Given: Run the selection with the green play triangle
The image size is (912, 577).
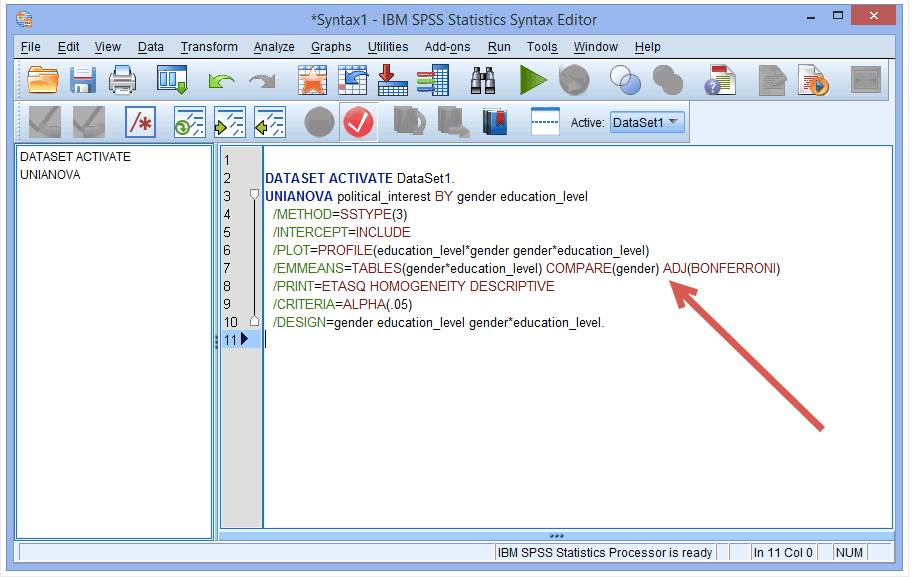Looking at the screenshot, I should (x=533, y=80).
